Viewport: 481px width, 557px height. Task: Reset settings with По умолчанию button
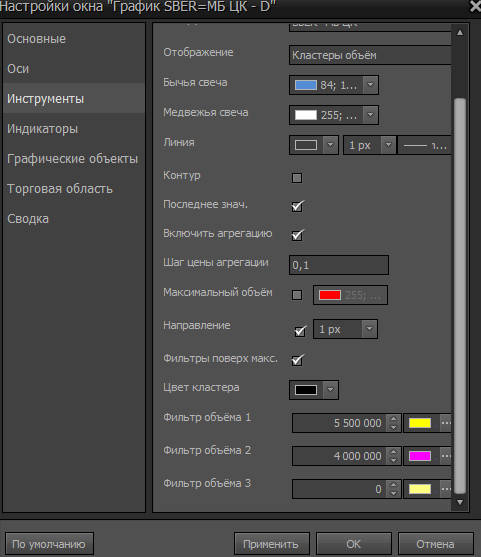(x=49, y=544)
